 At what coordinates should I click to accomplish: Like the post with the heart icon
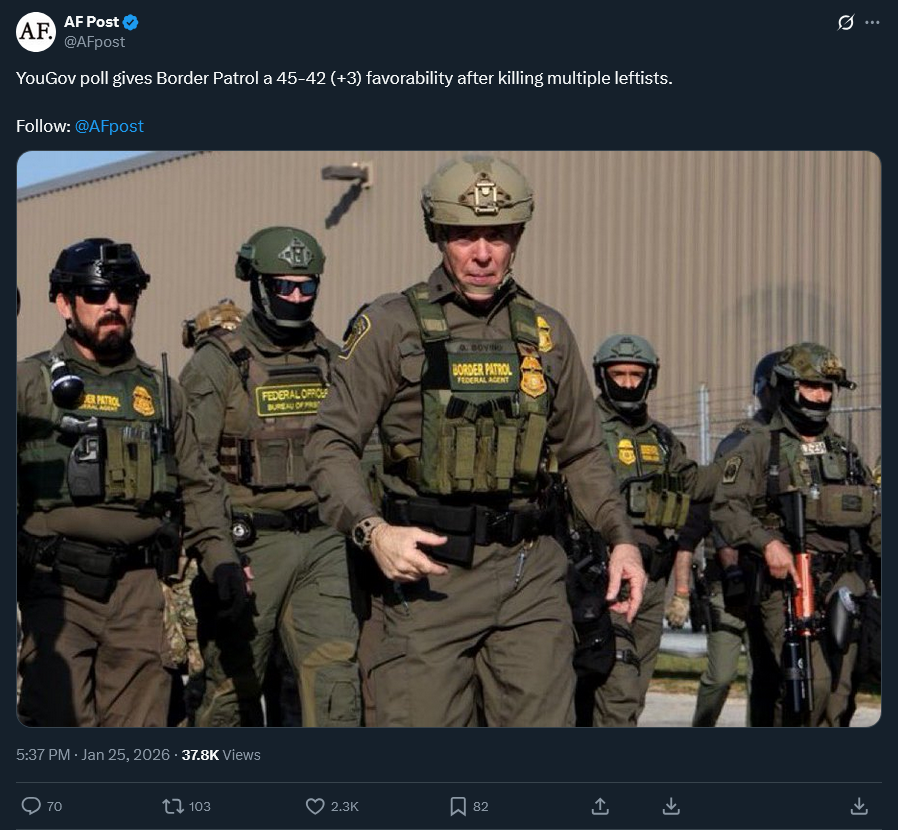point(315,807)
